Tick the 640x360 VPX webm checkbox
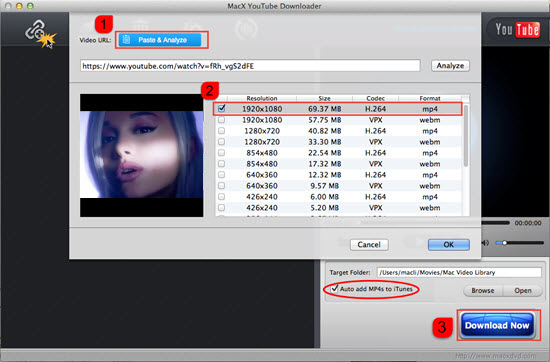The height and width of the screenshot is (362, 550). [221, 186]
